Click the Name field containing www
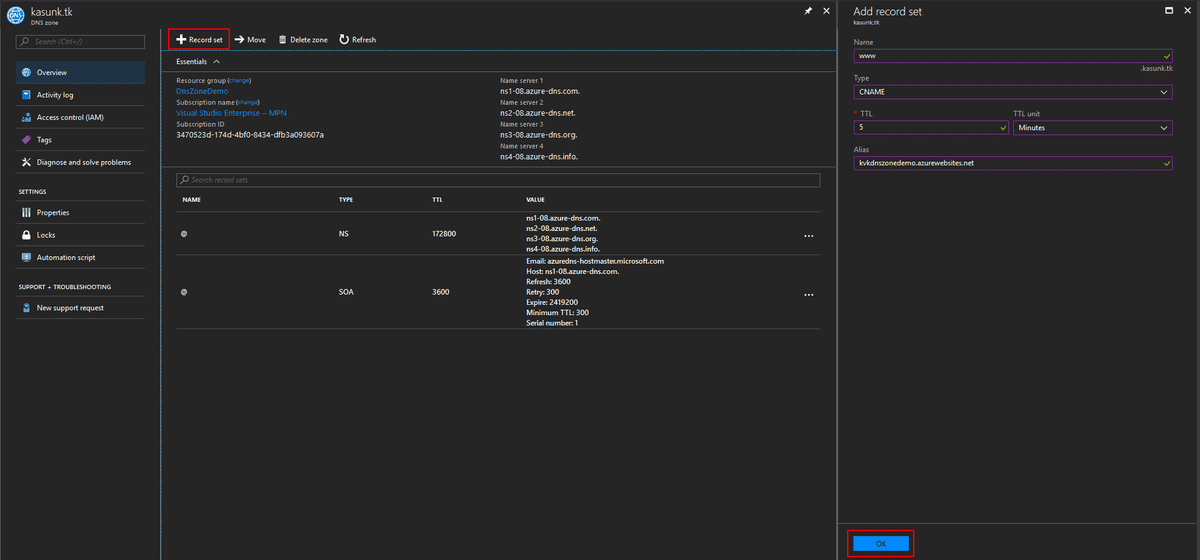This screenshot has height=560, width=1200. tap(1013, 56)
